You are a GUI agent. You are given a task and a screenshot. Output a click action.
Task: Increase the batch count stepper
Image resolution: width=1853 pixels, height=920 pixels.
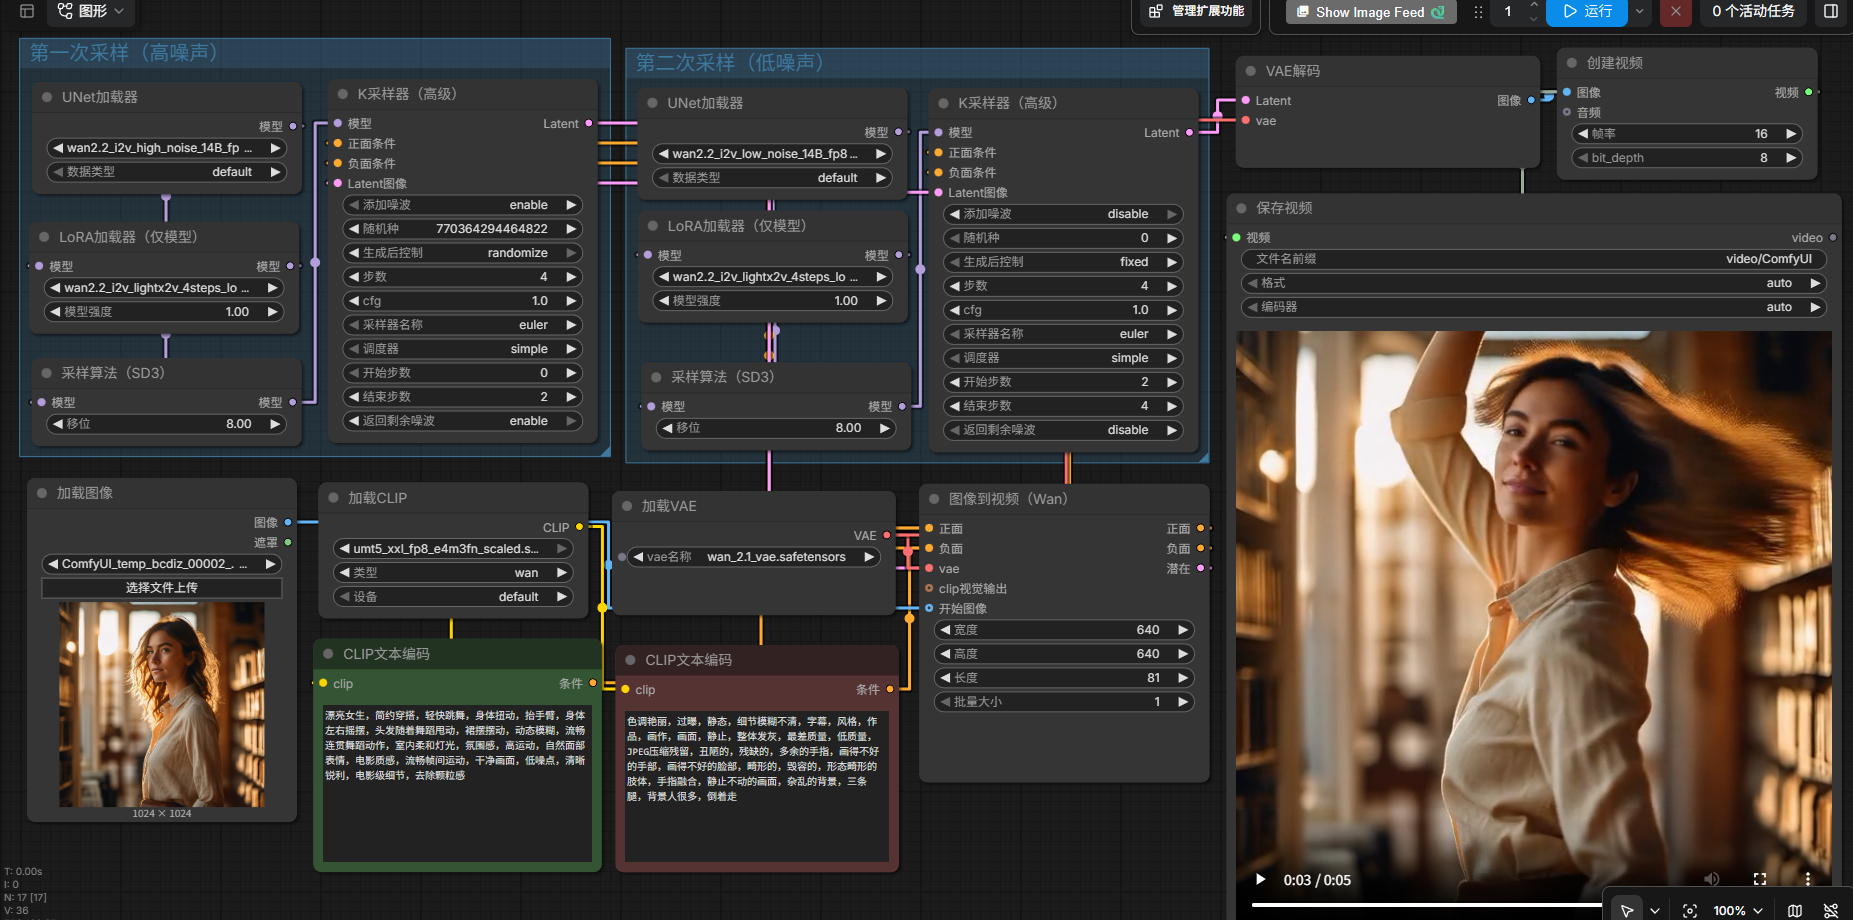tap(1534, 5)
